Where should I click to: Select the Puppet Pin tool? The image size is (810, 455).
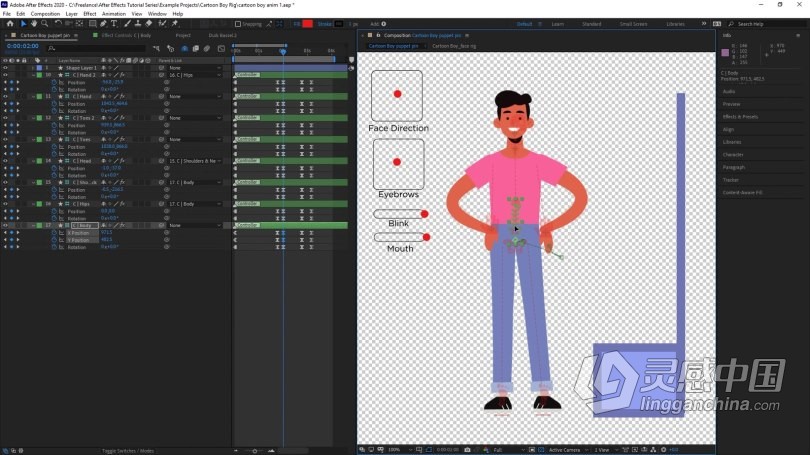pos(175,24)
